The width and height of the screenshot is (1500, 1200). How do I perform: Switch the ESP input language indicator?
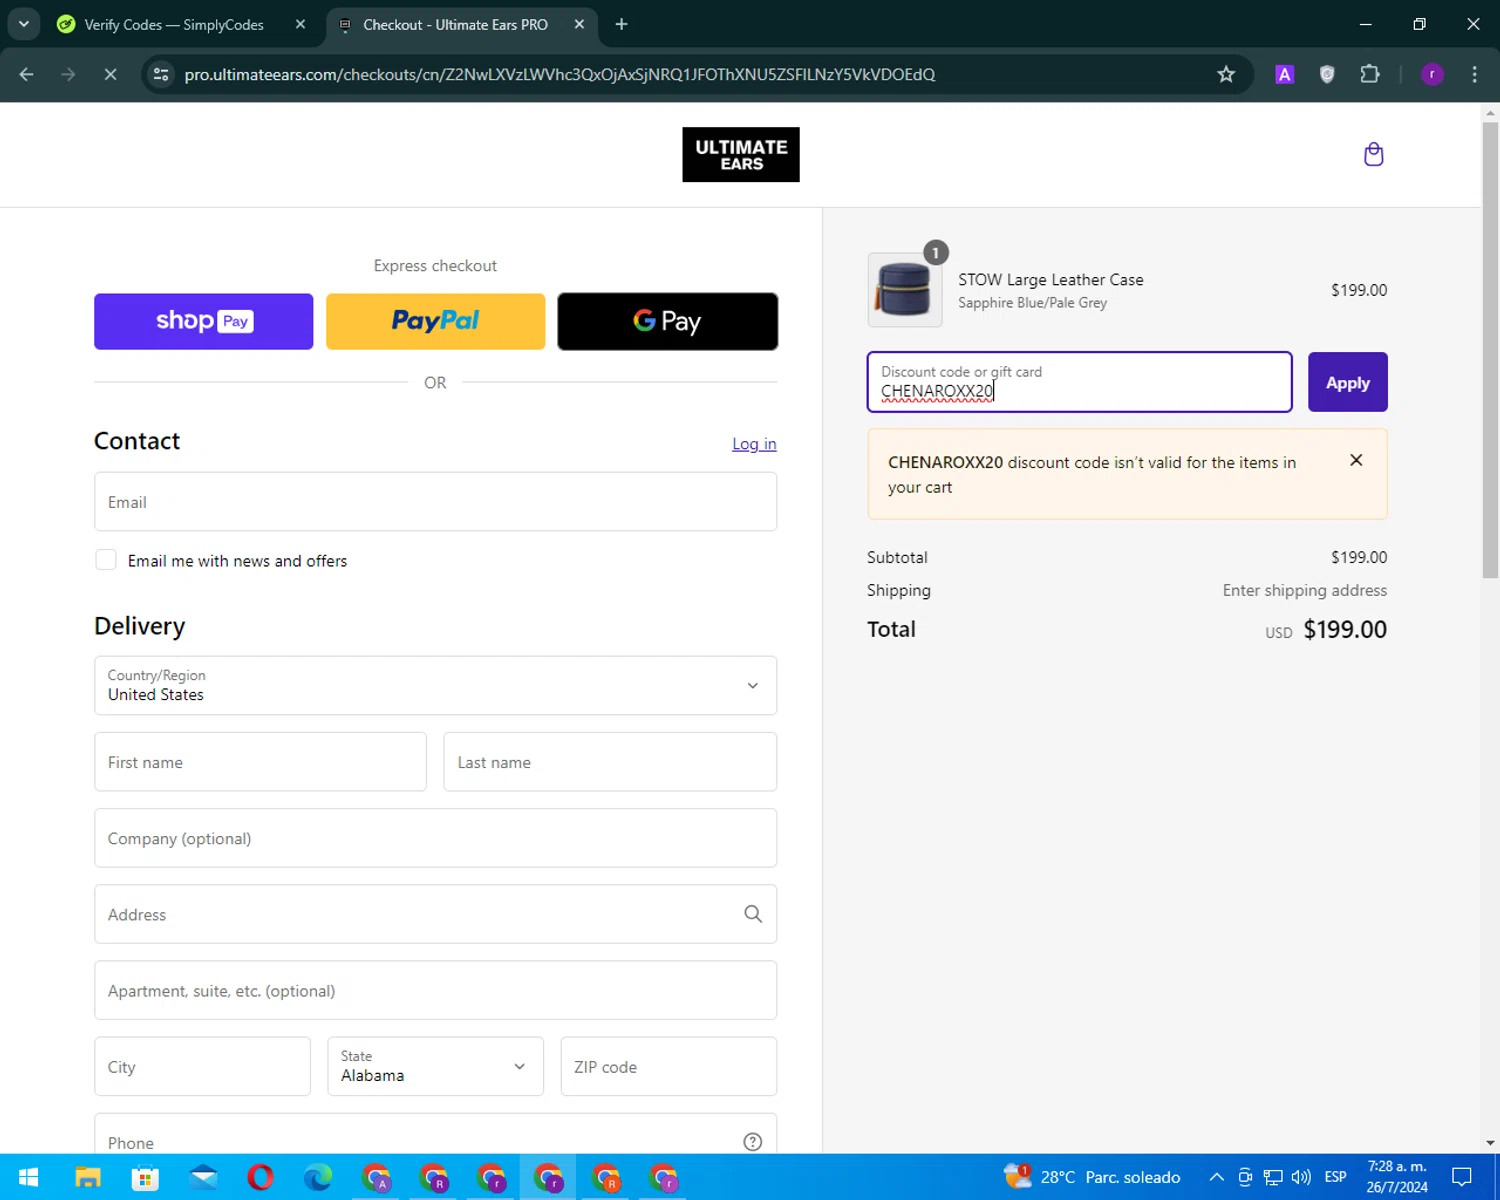click(x=1335, y=1177)
